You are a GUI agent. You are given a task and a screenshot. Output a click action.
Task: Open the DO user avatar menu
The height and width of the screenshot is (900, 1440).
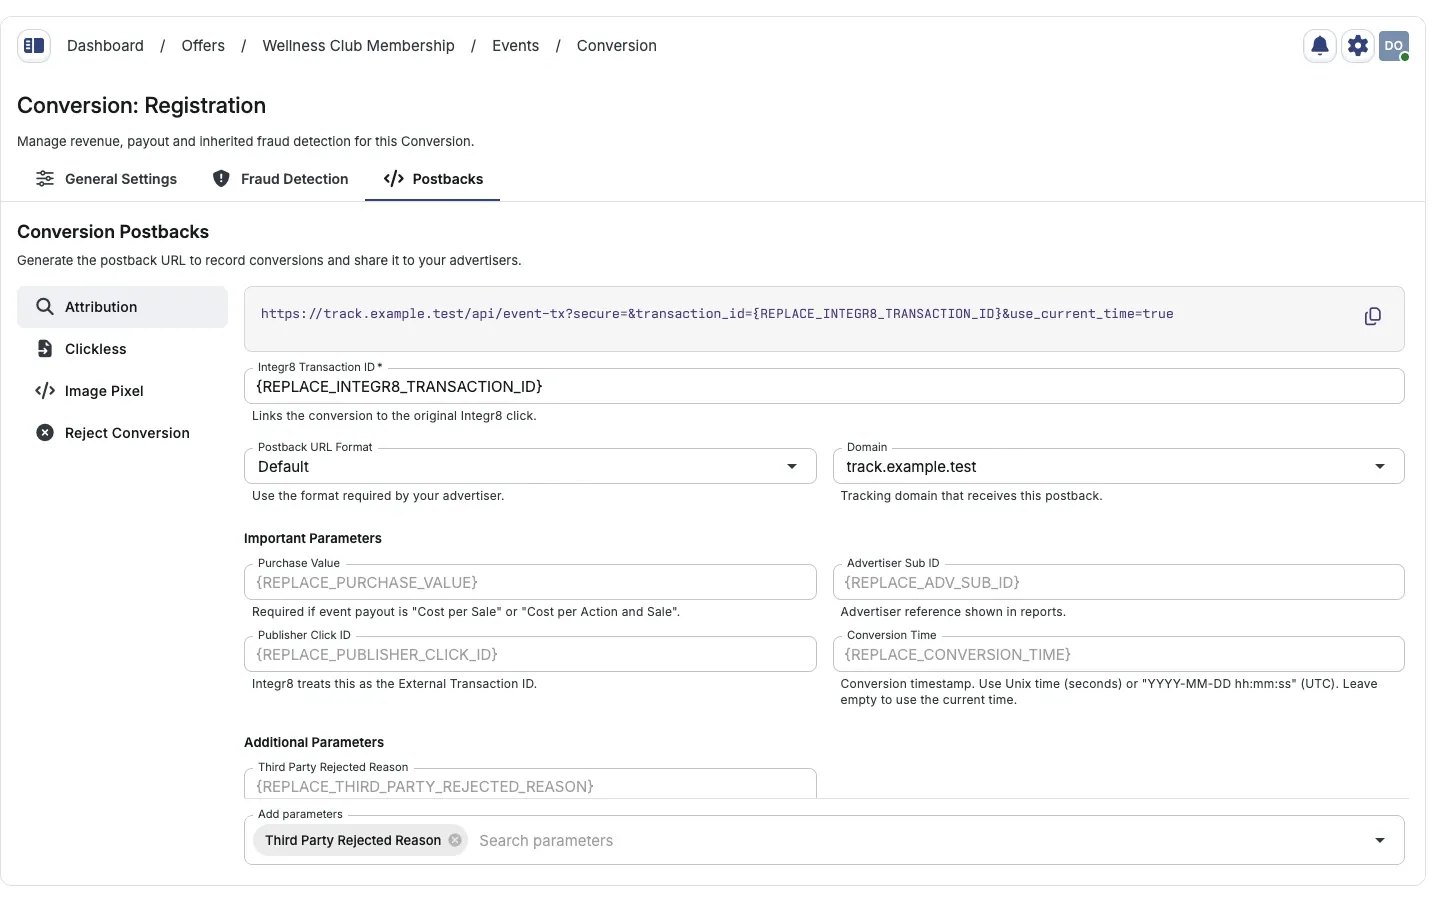[1394, 45]
